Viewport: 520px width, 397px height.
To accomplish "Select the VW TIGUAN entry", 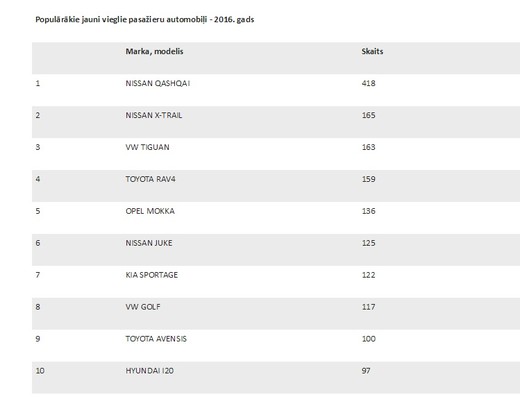I will coord(147,147).
